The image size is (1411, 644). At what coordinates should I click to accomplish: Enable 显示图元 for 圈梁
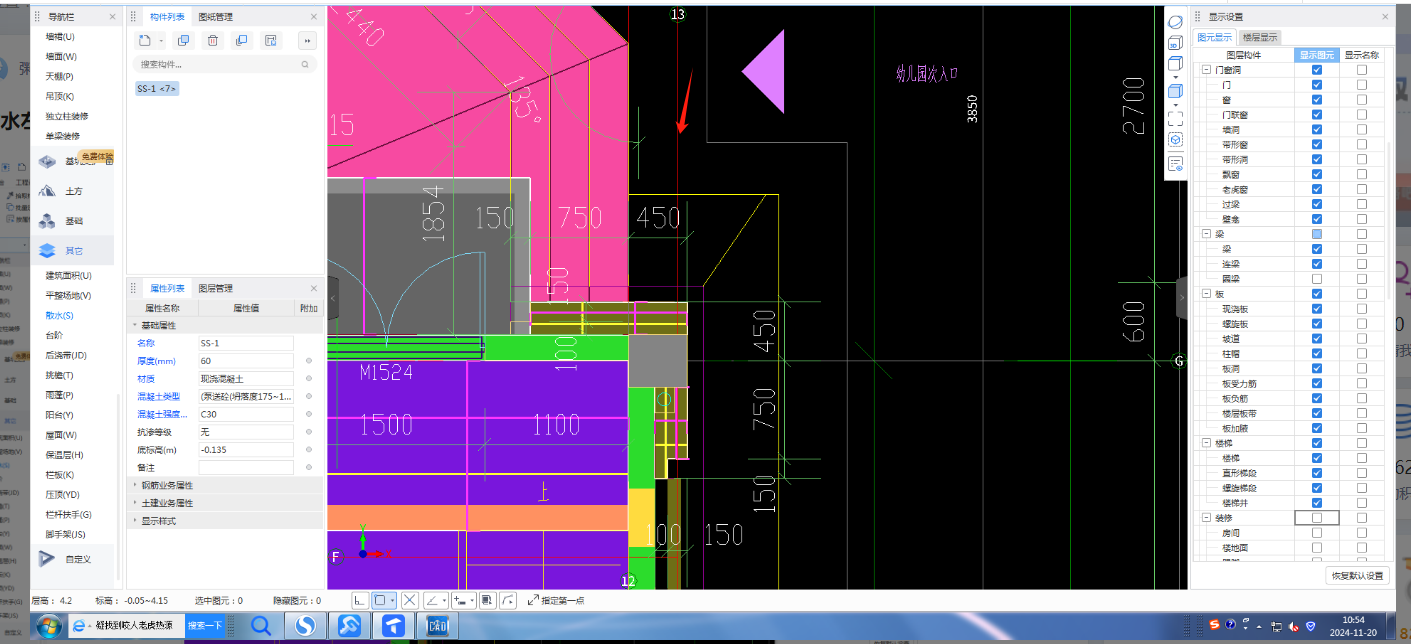(x=1316, y=278)
